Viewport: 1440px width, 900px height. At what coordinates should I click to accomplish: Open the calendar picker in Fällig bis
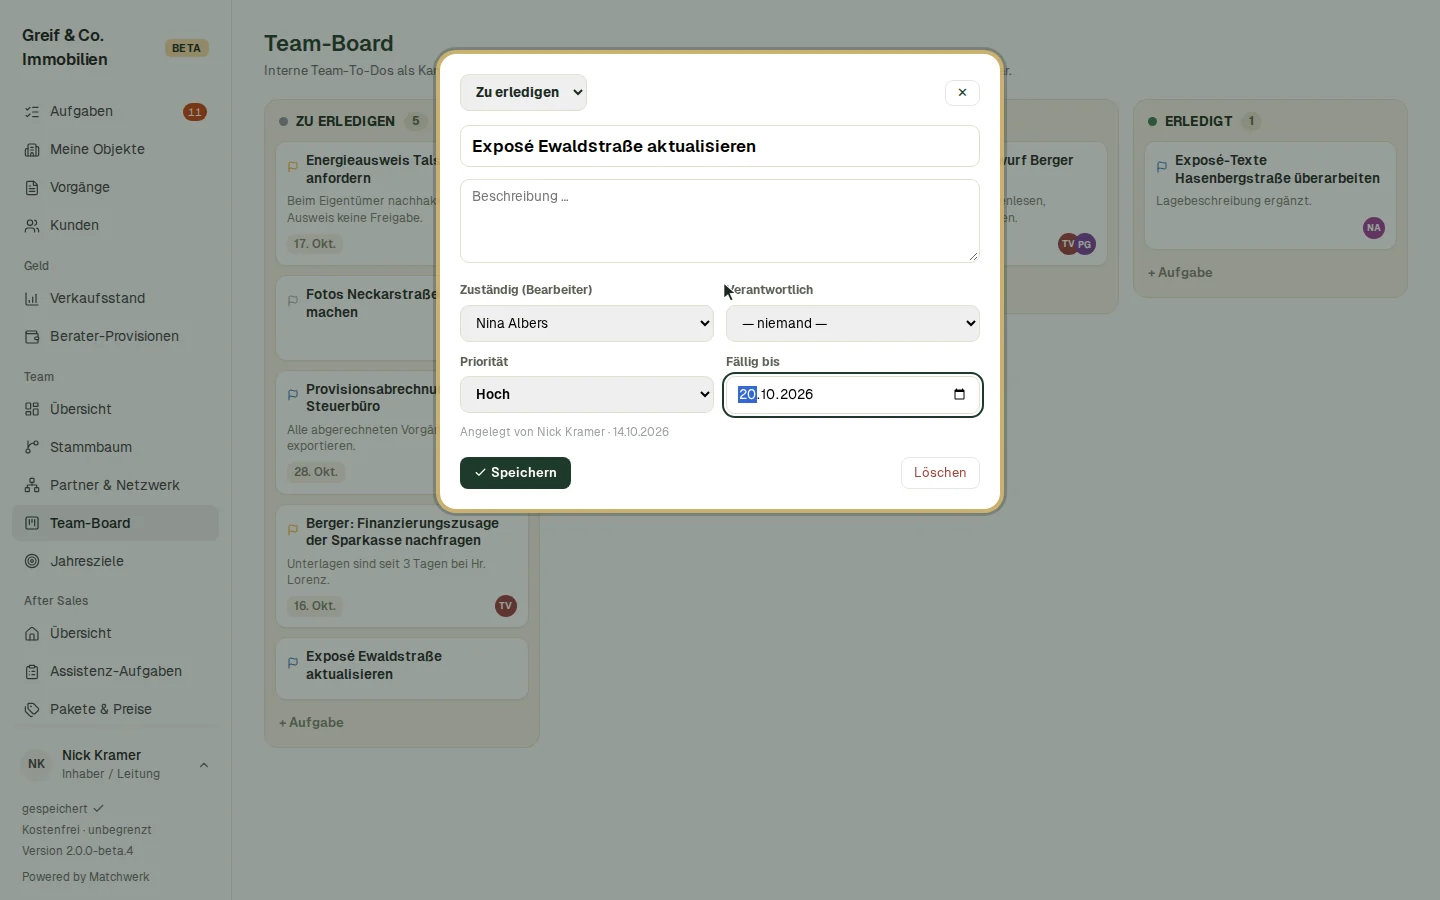pyautogui.click(x=959, y=394)
